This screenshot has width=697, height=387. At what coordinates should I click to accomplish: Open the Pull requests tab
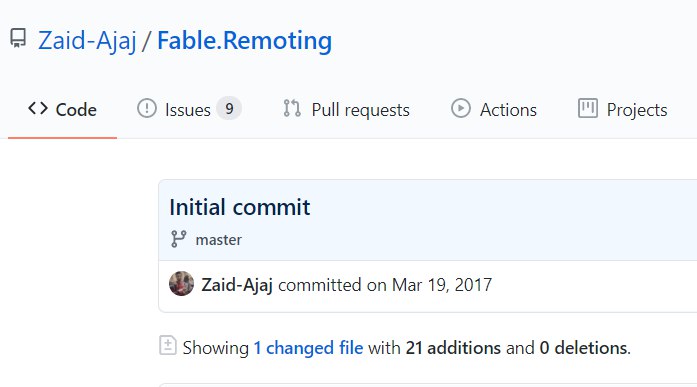point(346,109)
